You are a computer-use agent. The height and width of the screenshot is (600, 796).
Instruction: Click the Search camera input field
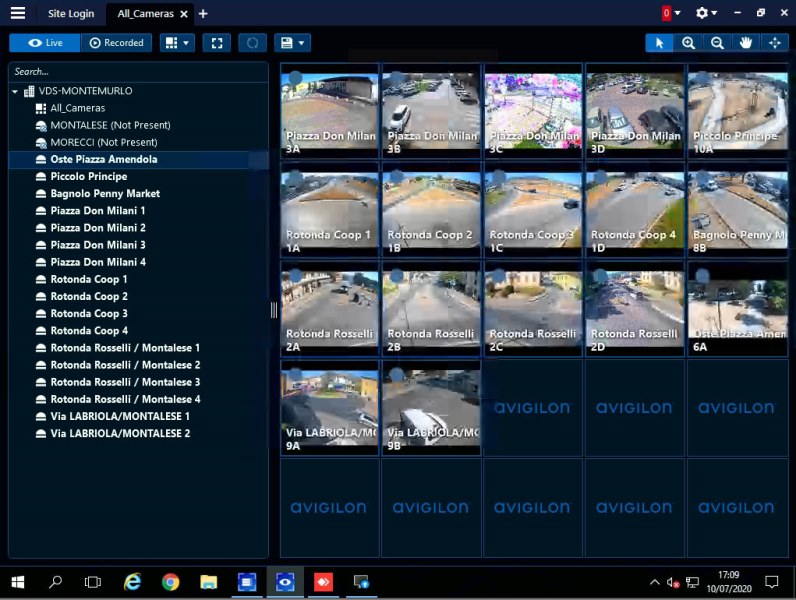coord(138,72)
